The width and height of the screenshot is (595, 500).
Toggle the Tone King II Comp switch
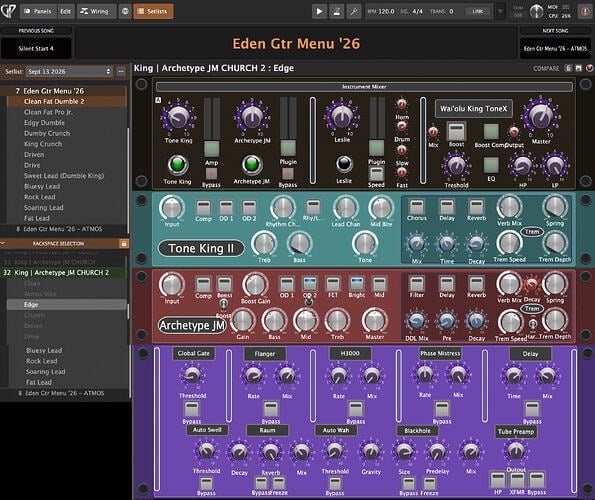(203, 208)
